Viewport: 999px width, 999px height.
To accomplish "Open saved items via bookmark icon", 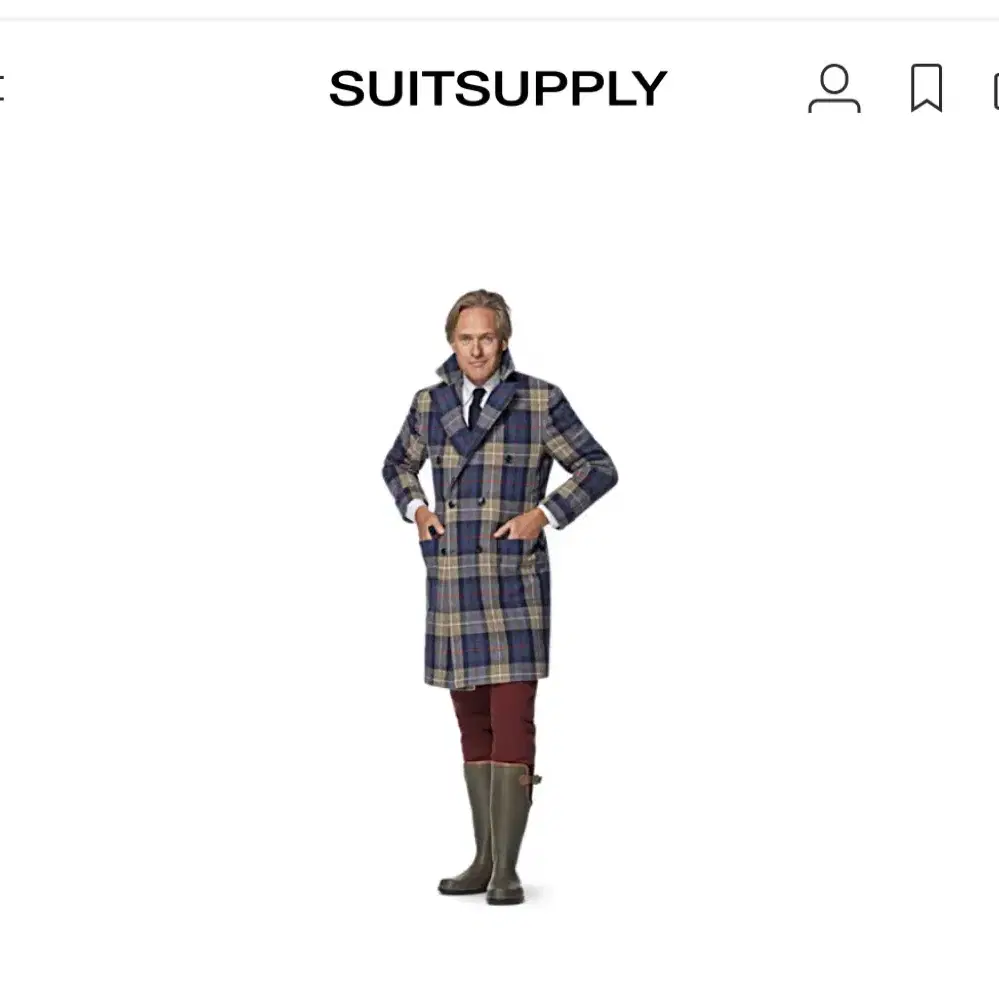I will tap(926, 88).
